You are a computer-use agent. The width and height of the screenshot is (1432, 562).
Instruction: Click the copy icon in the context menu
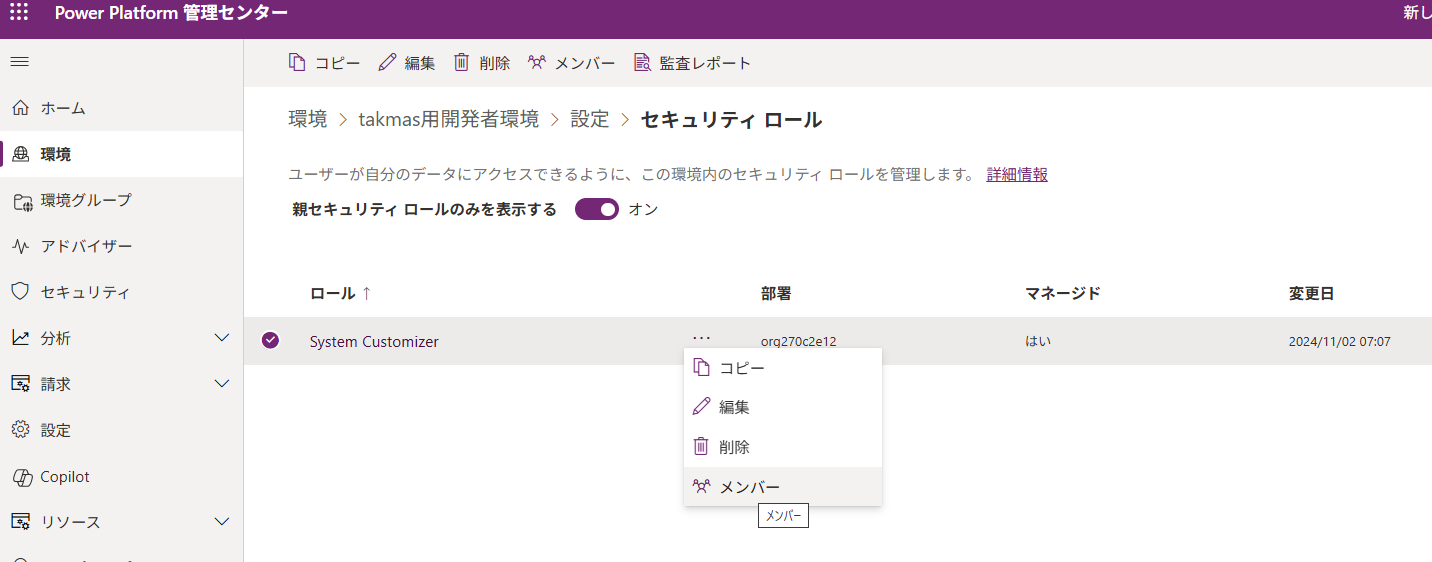(x=701, y=367)
